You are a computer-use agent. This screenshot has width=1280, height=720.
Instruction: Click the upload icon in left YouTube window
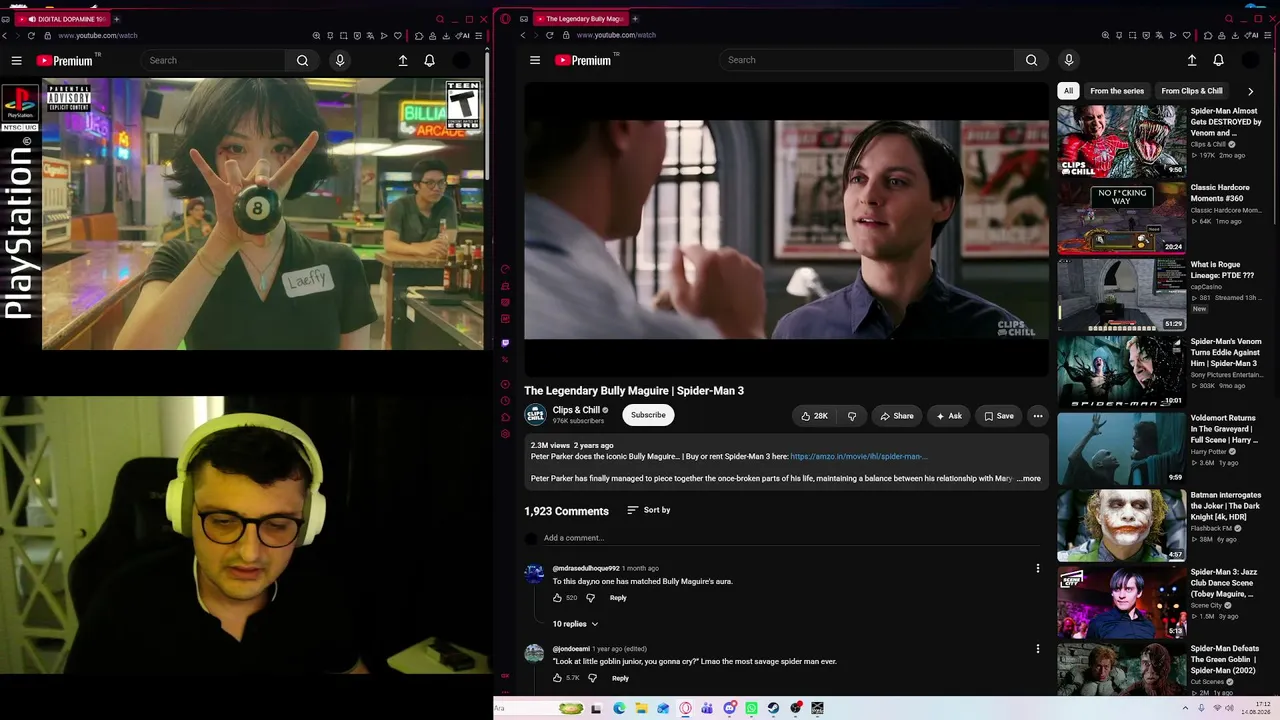tap(403, 61)
